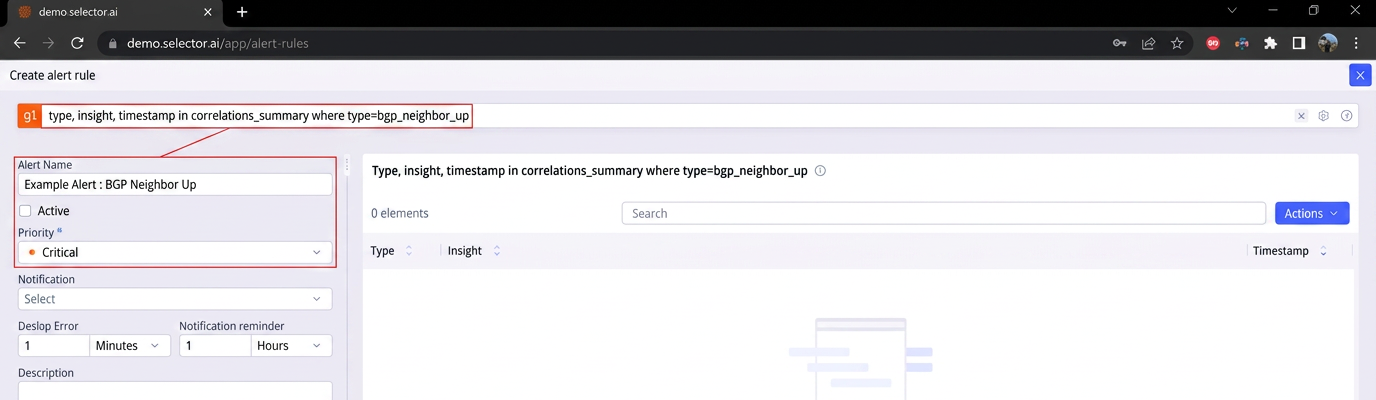
Task: Go back with browser back arrow
Action: [x=20, y=44]
